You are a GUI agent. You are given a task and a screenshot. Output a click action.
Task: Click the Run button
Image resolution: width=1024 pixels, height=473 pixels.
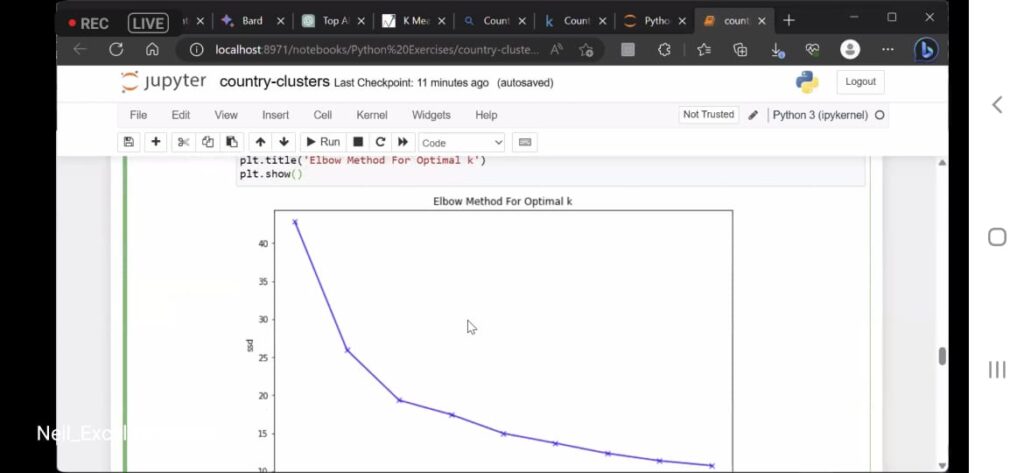point(323,142)
